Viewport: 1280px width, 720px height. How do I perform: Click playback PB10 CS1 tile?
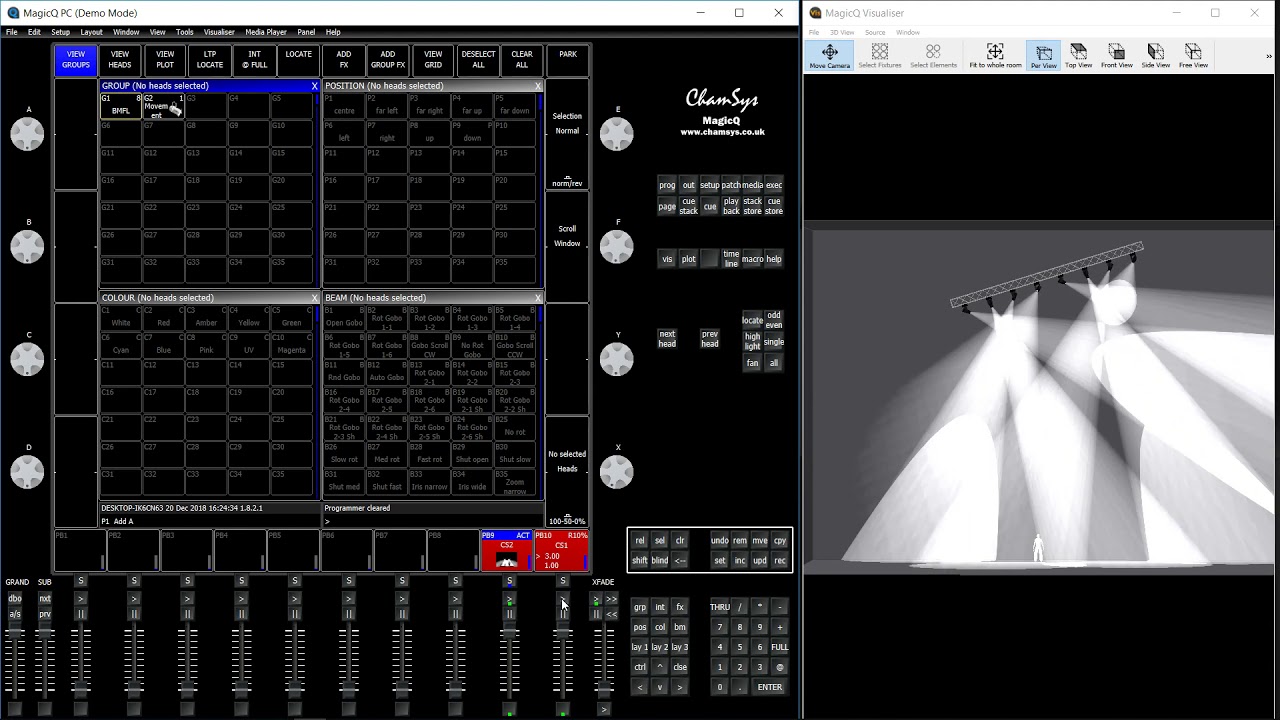(x=561, y=551)
